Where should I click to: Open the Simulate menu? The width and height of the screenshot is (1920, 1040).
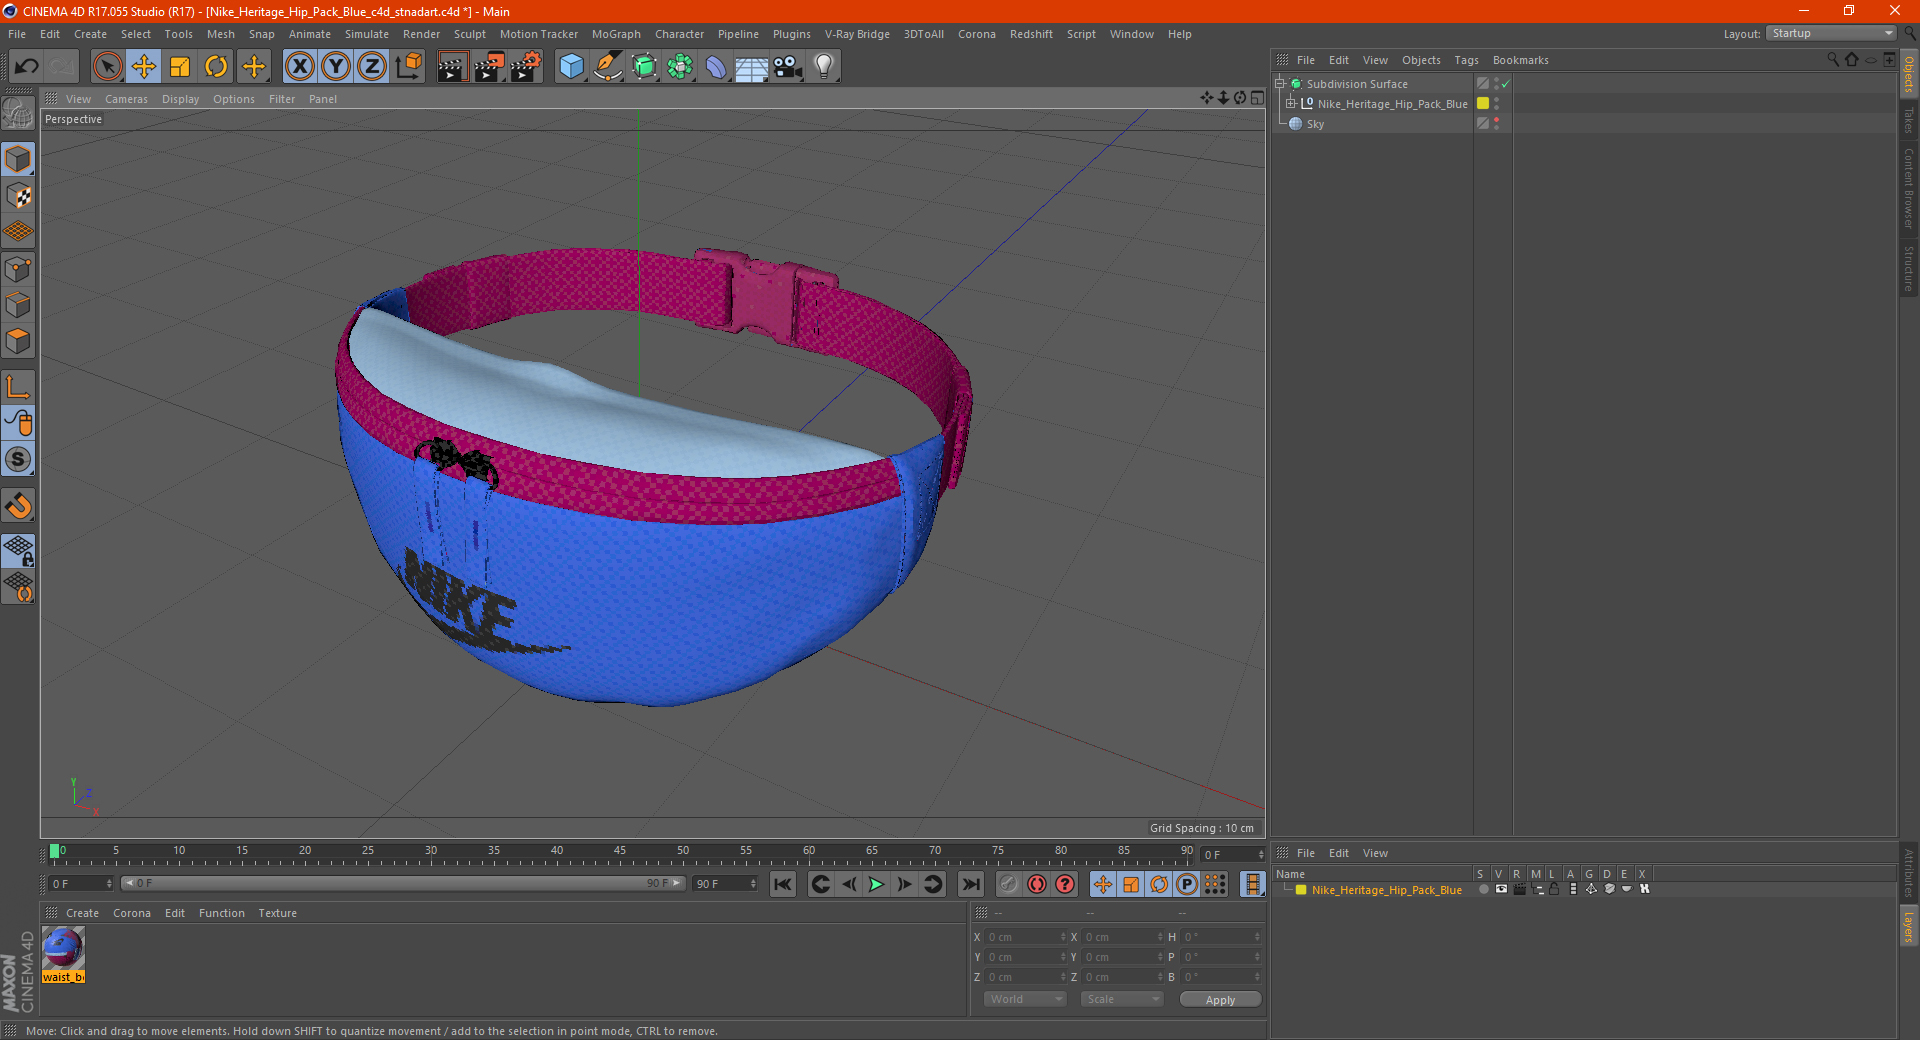(x=367, y=34)
